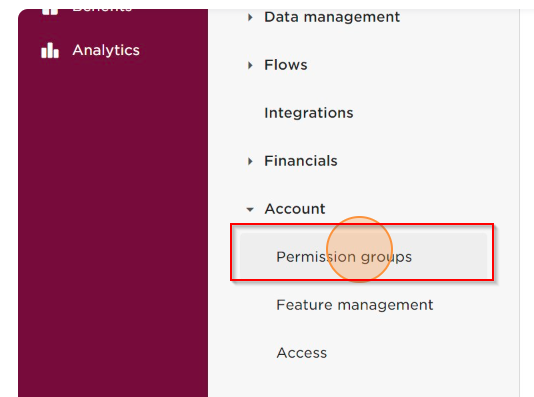This screenshot has height=397, width=534.
Task: Select the Data management menu label
Action: (332, 17)
